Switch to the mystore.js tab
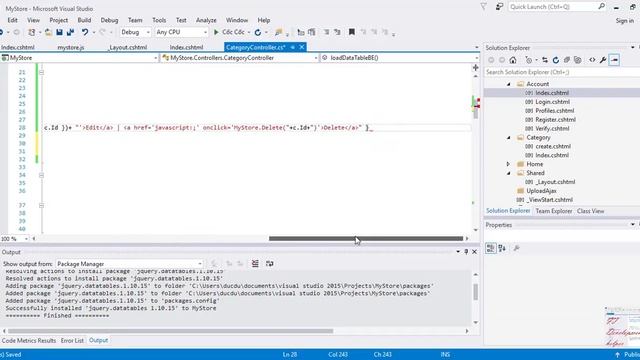 tap(71, 47)
